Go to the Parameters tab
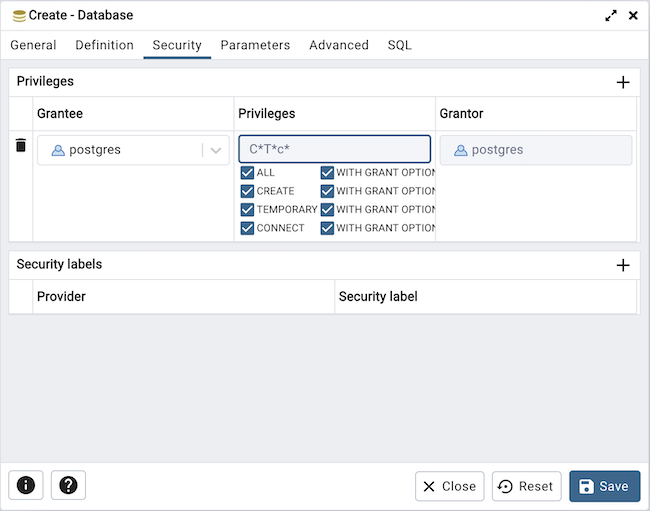 click(x=255, y=45)
